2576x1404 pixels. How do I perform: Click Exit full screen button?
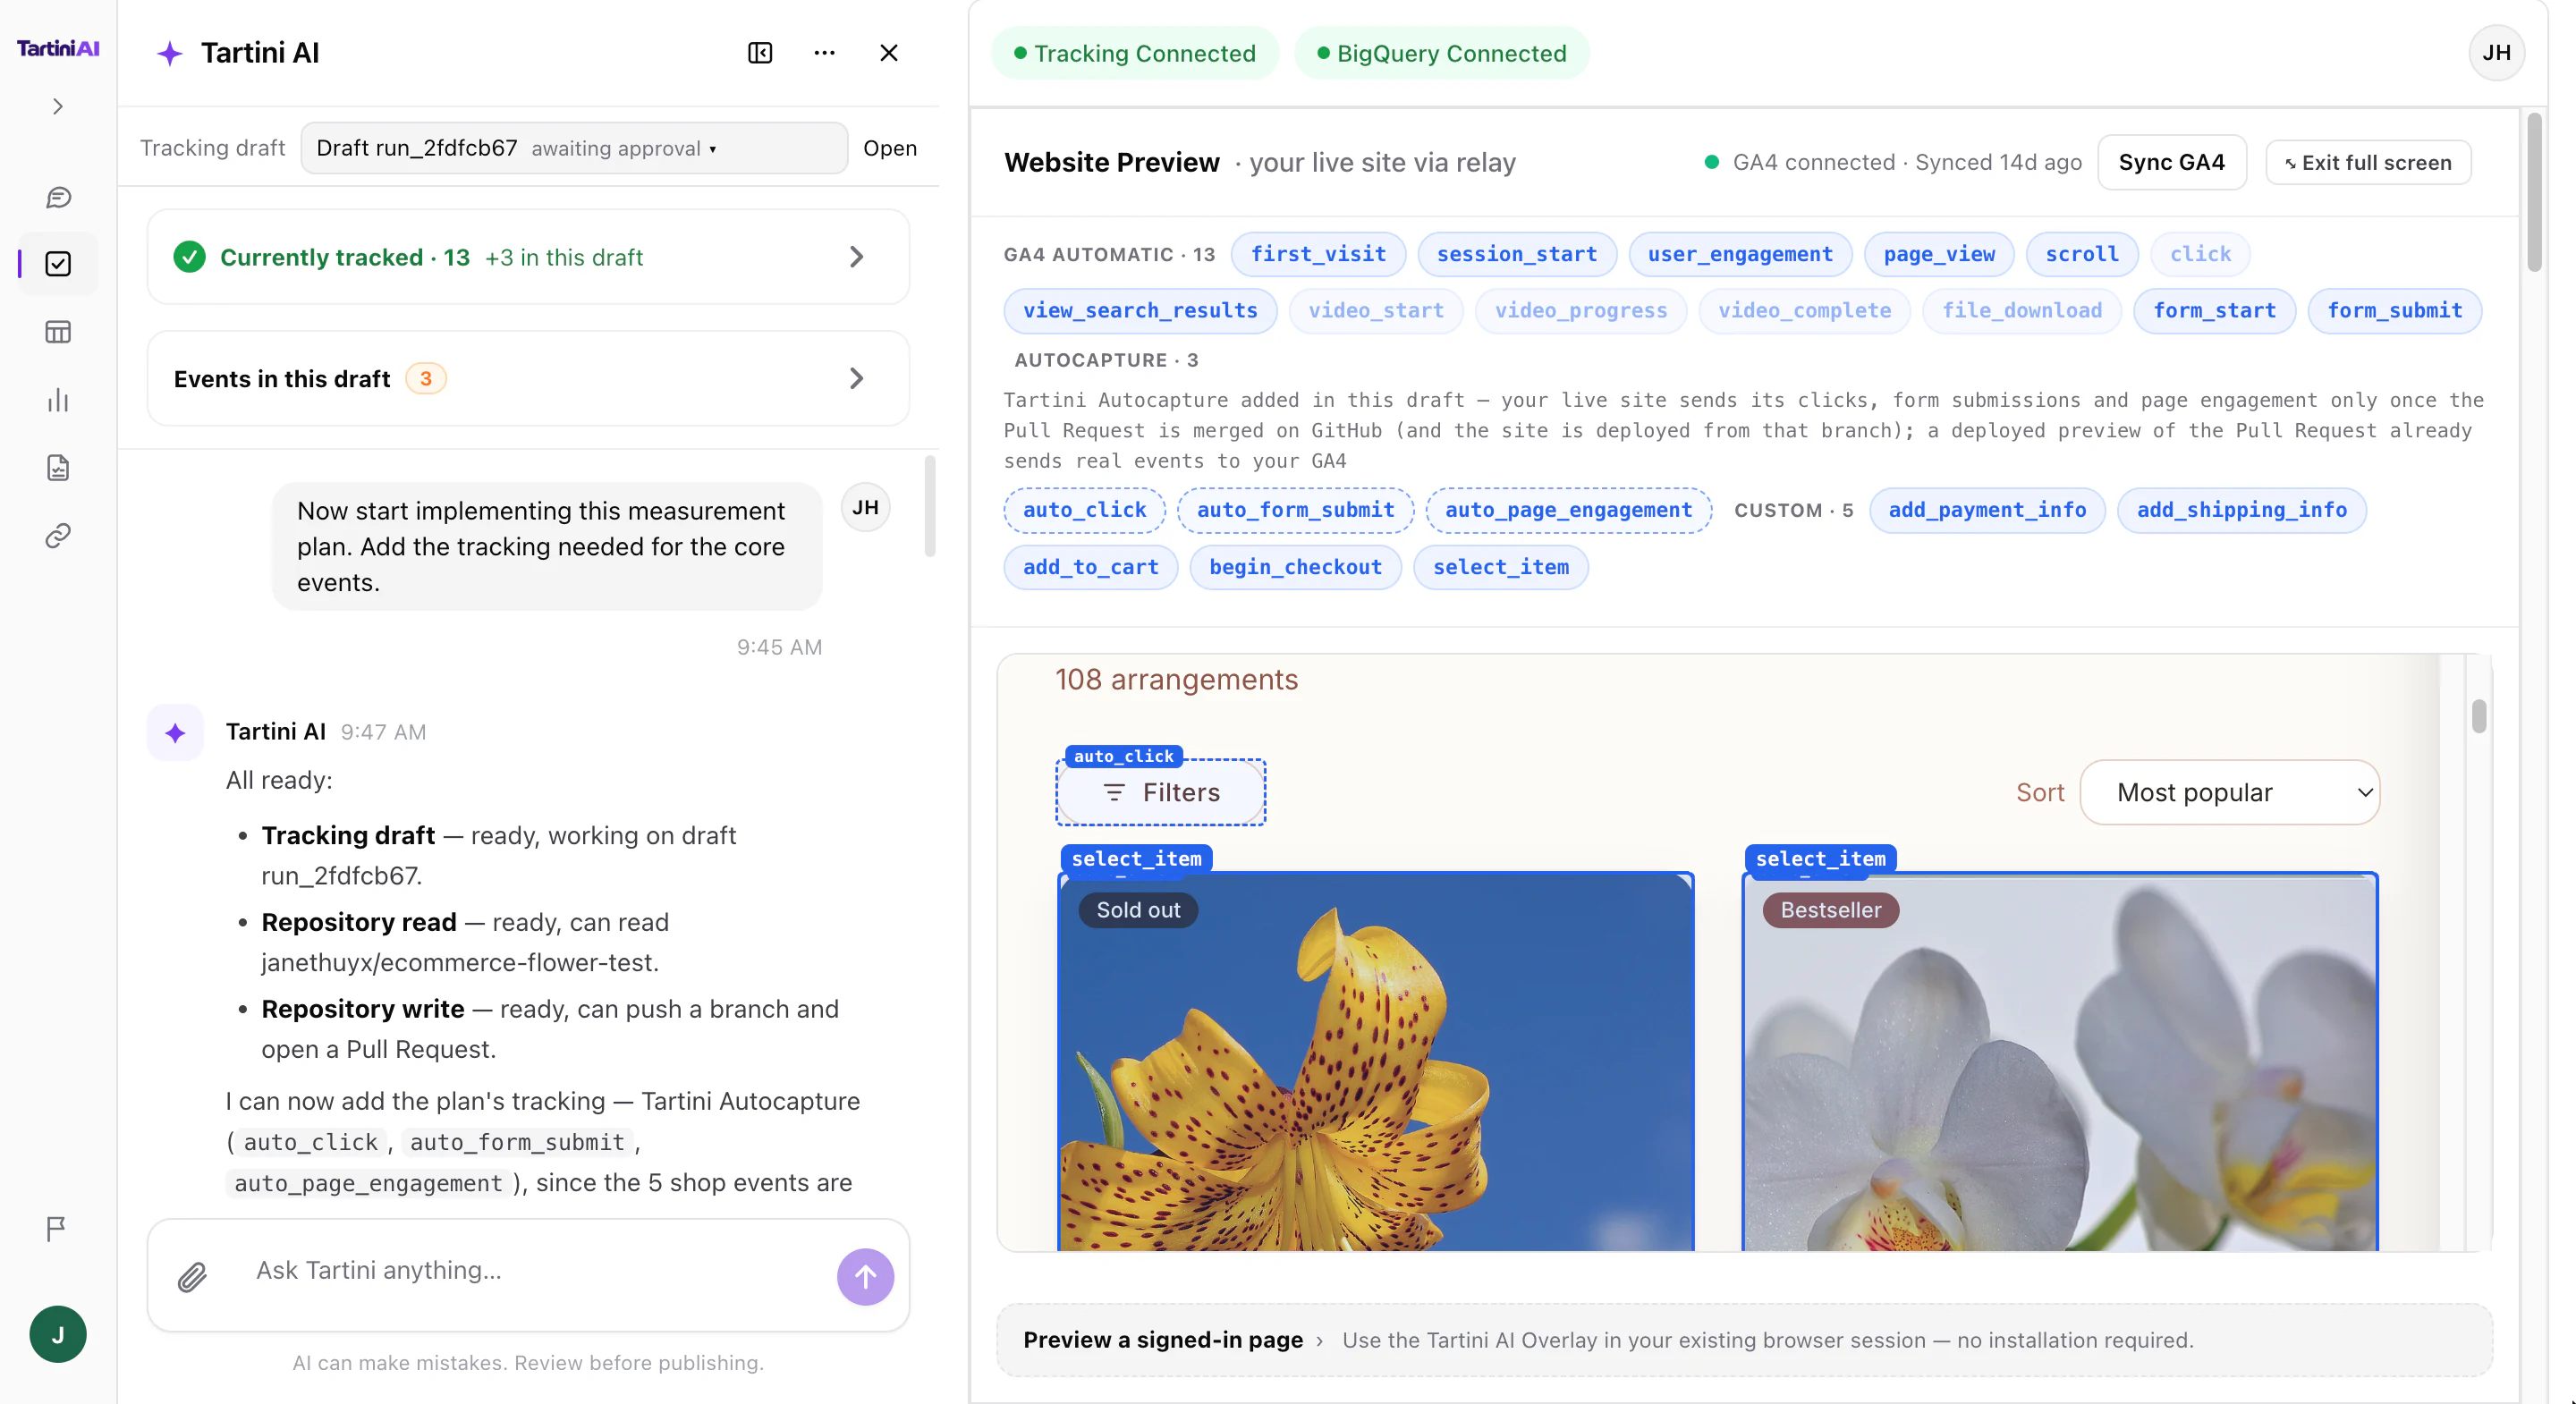coord(2367,162)
